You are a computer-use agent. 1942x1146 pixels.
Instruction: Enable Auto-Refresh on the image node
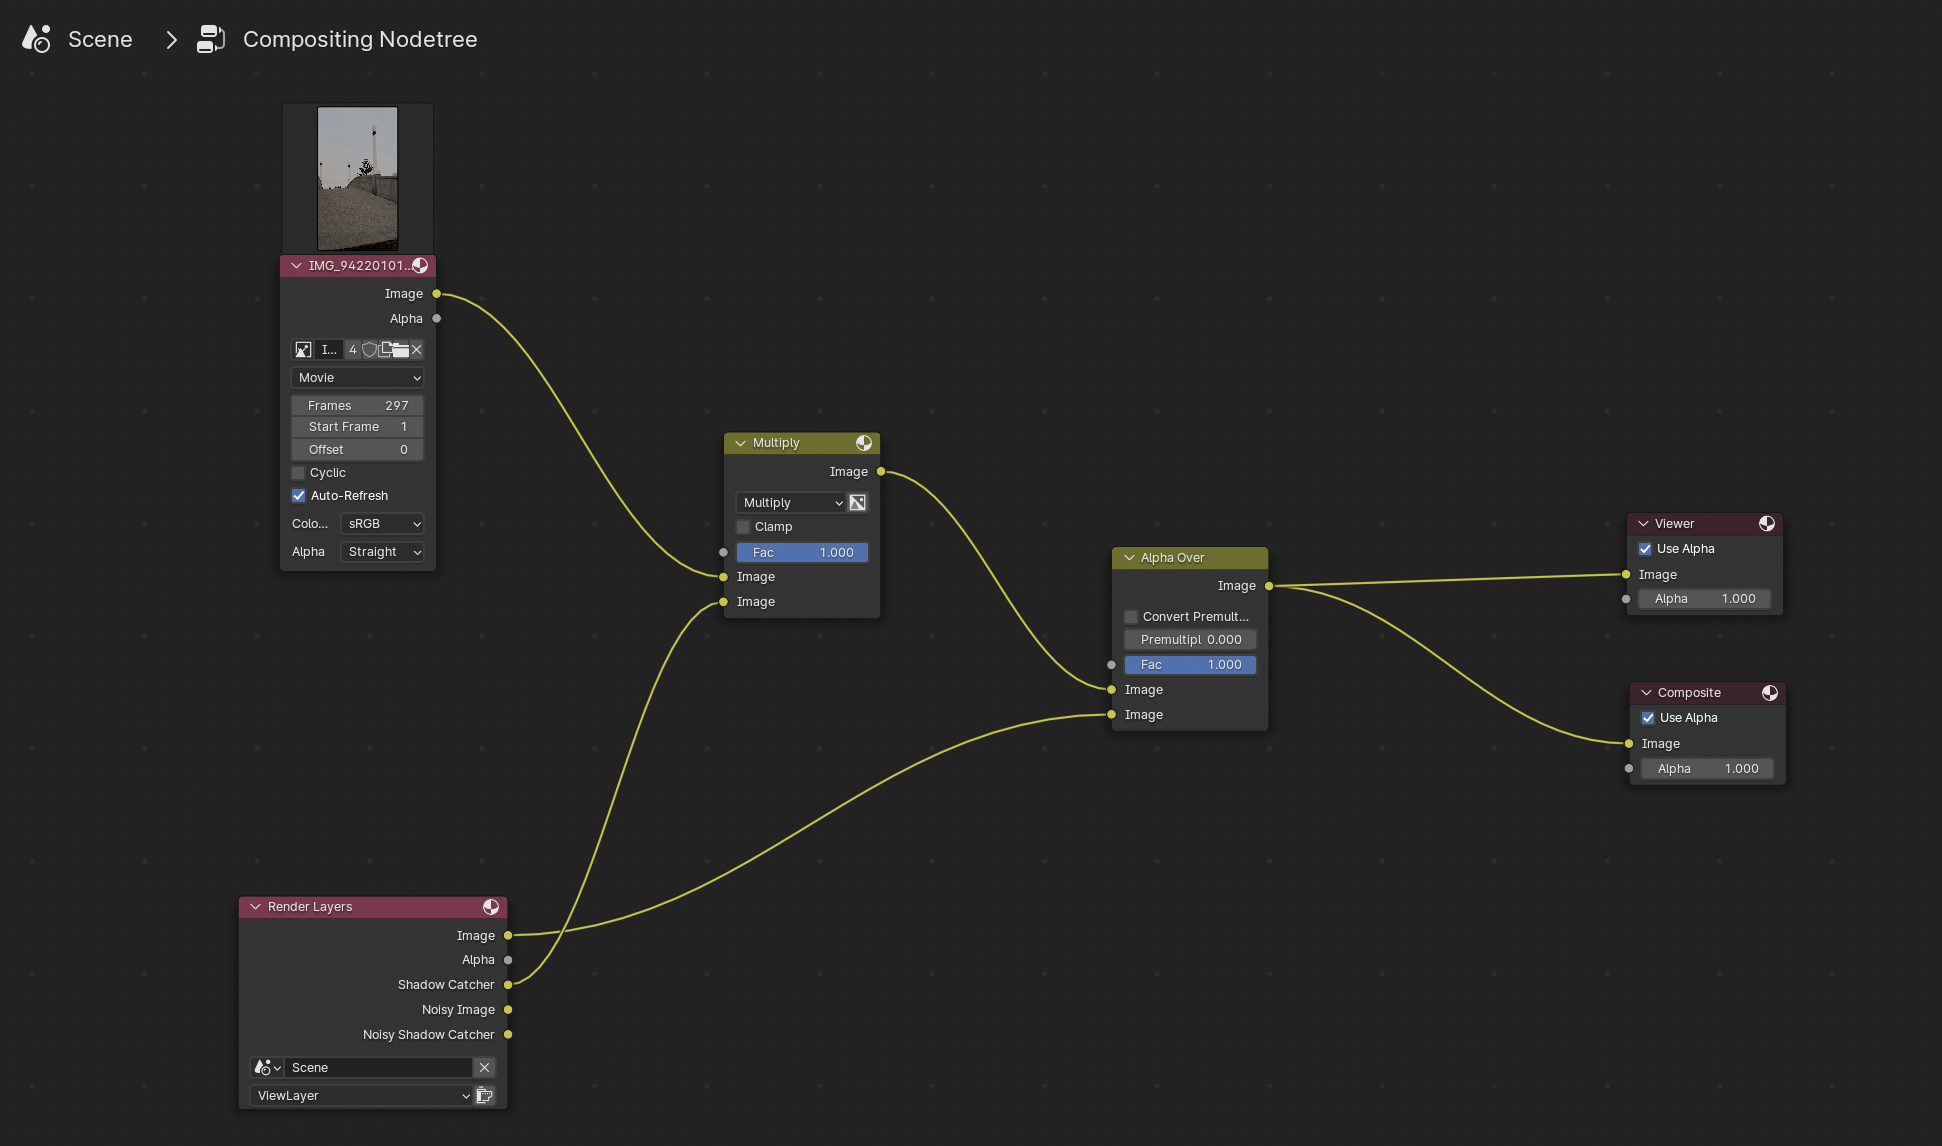299,495
